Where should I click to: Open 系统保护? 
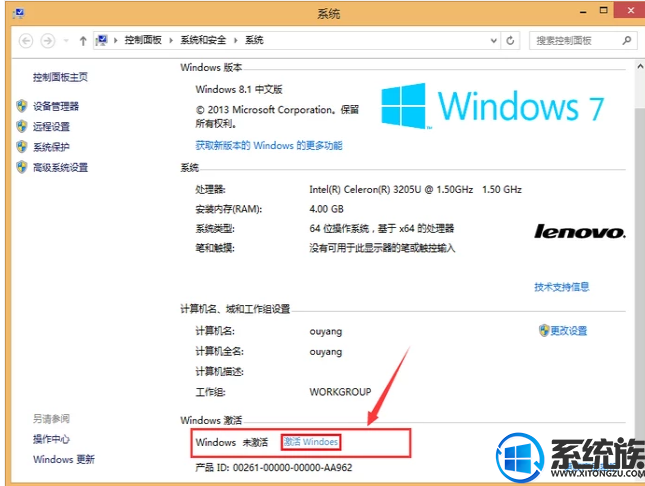pyautogui.click(x=51, y=147)
